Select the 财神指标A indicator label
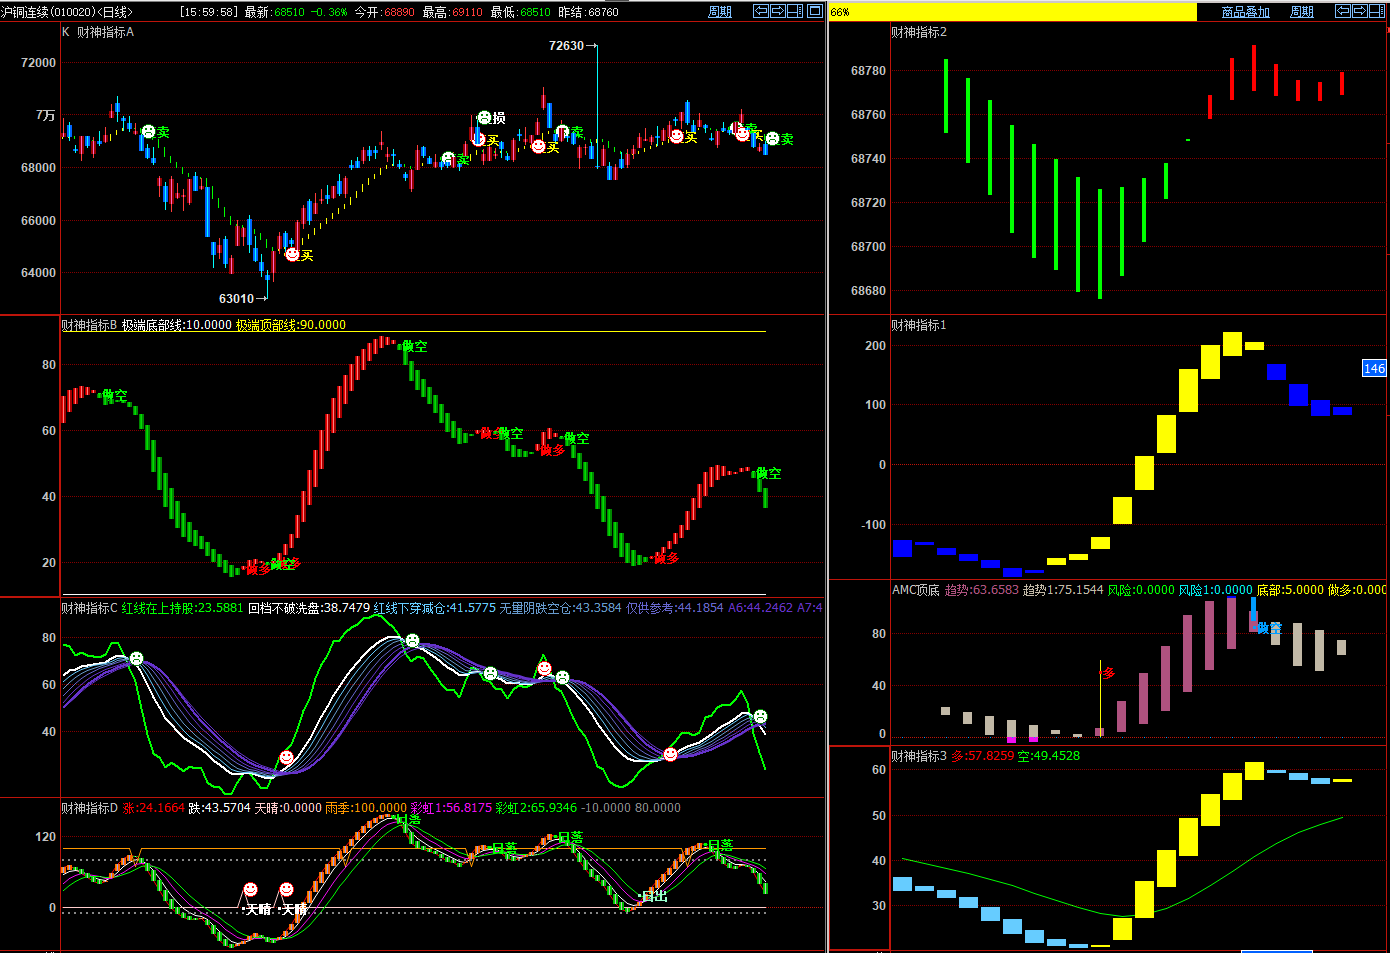1390x953 pixels. pyautogui.click(x=105, y=32)
